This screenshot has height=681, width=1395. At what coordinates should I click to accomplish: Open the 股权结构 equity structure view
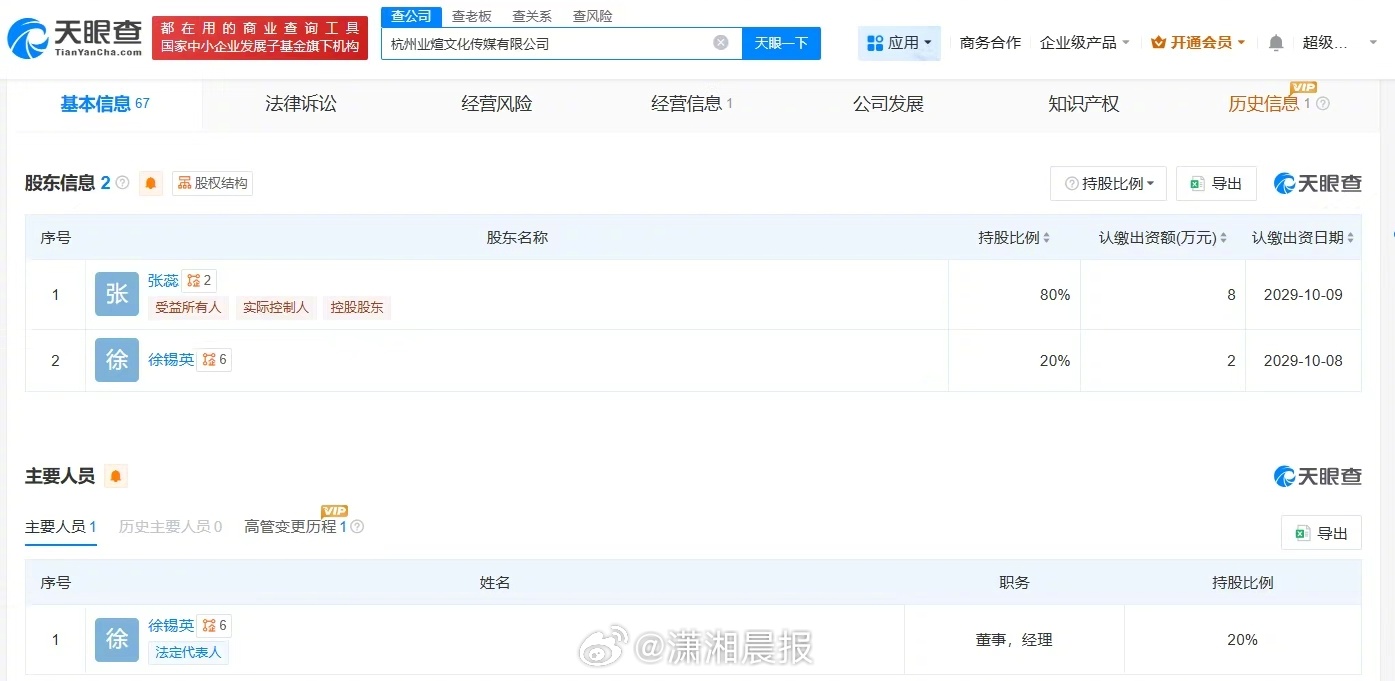[x=212, y=183]
